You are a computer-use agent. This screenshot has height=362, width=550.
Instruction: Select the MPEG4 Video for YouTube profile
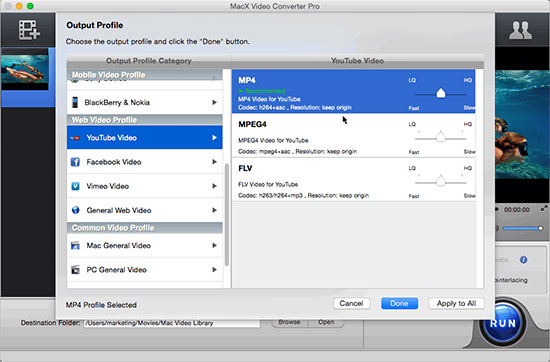pyautogui.click(x=354, y=135)
